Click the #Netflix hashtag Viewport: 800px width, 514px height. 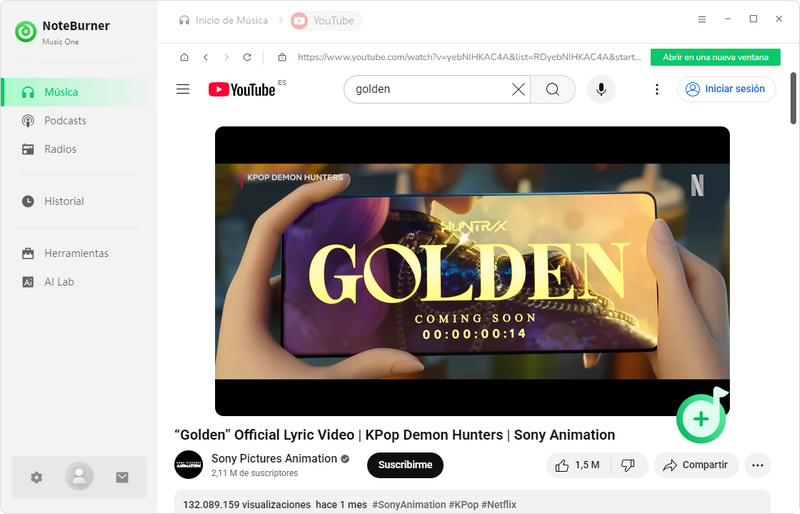coord(499,504)
